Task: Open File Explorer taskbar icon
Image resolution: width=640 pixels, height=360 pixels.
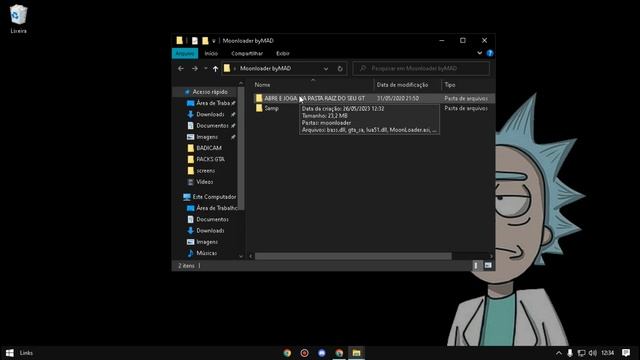Action: [356, 353]
